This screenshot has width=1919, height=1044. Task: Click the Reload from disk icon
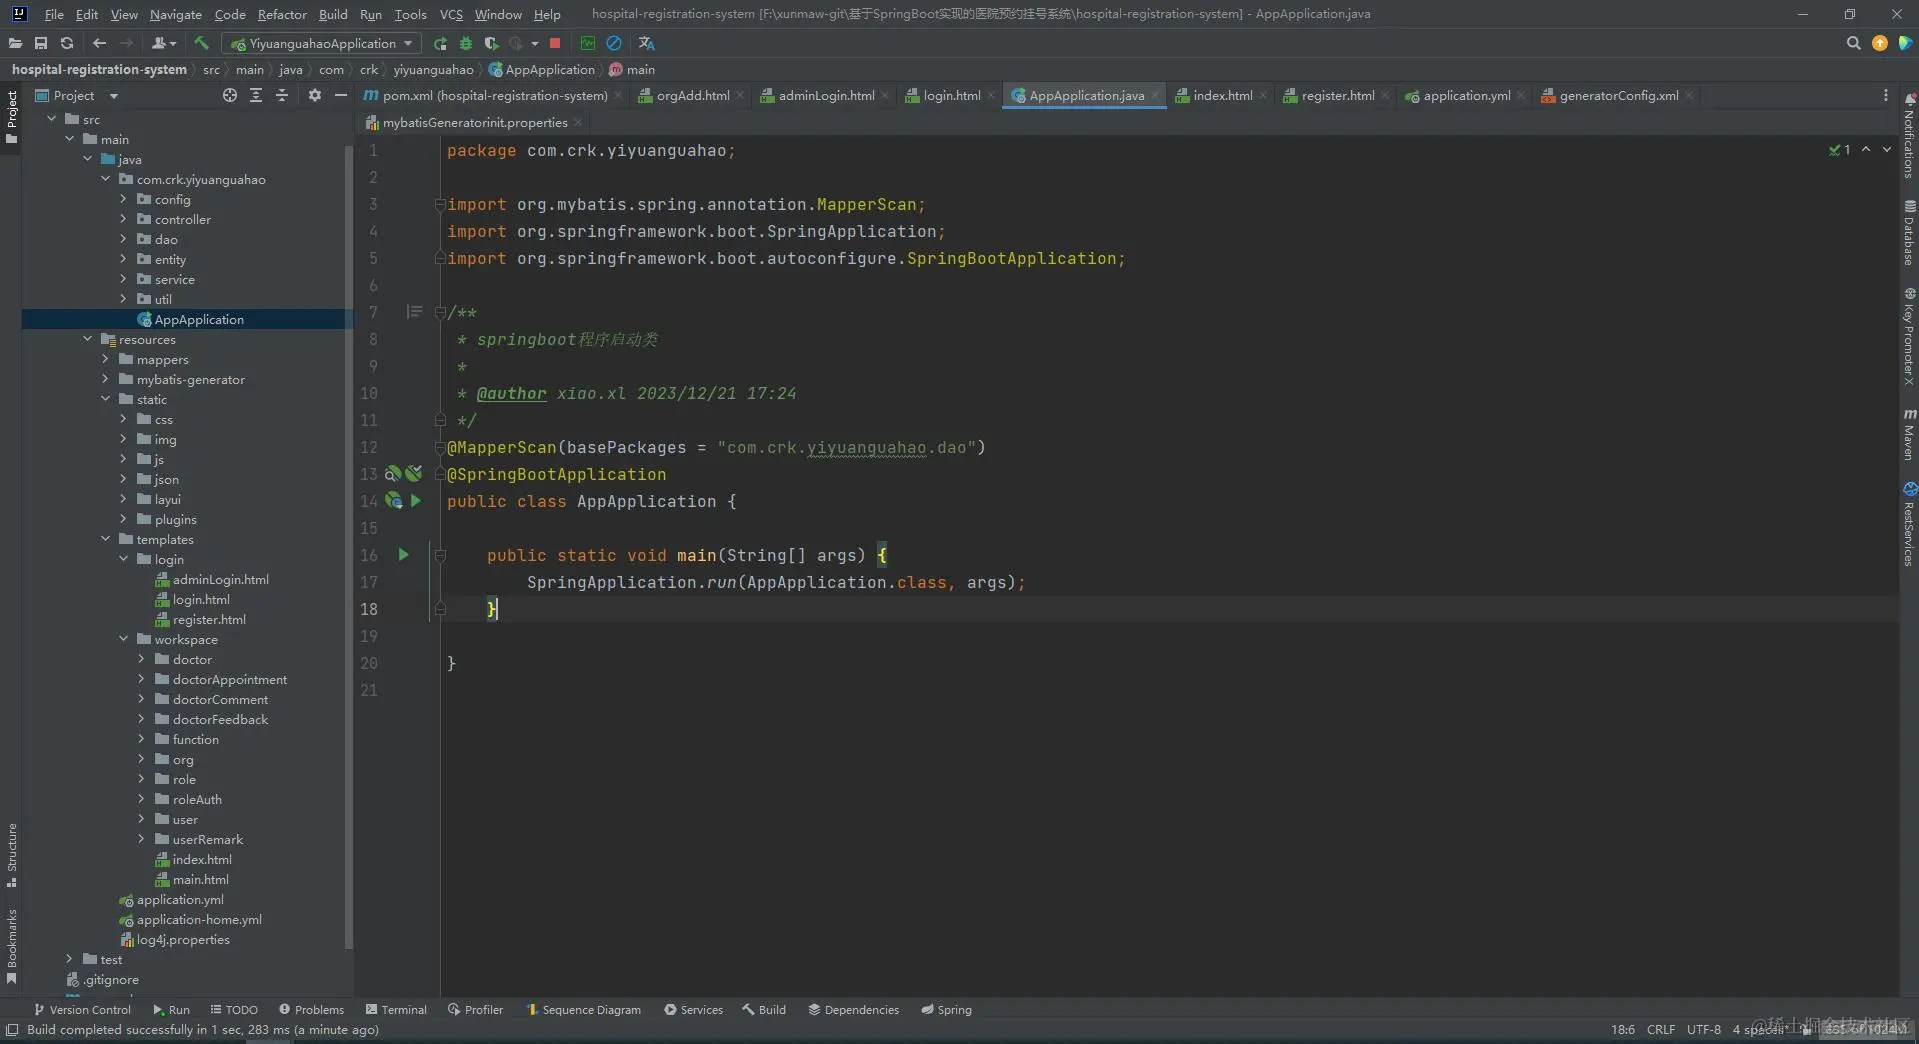pos(67,43)
